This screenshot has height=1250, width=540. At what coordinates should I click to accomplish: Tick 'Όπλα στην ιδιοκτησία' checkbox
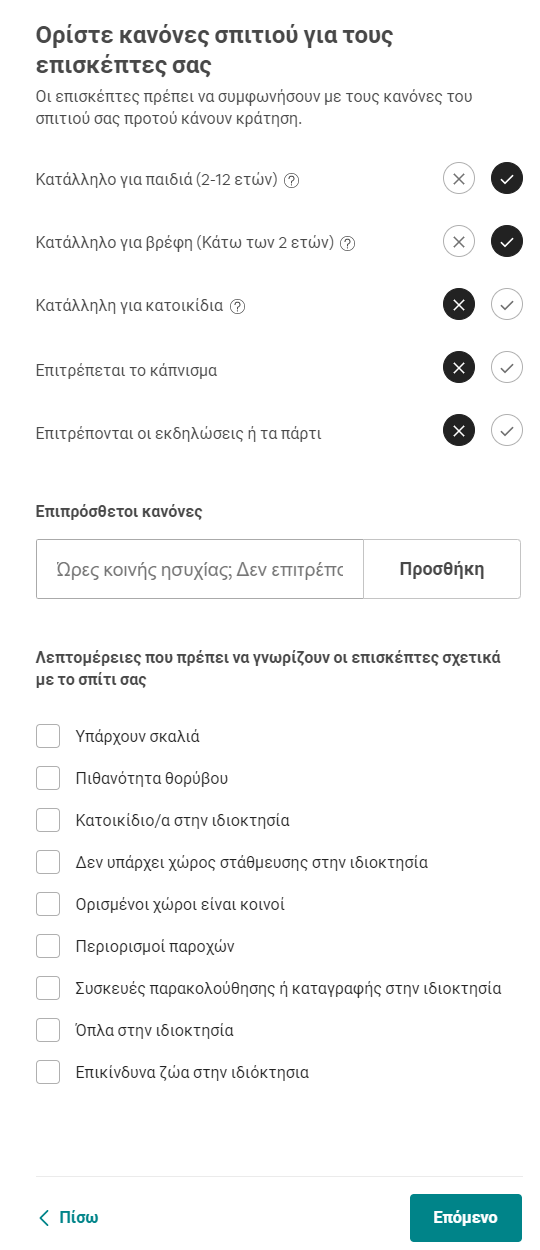tap(48, 1030)
